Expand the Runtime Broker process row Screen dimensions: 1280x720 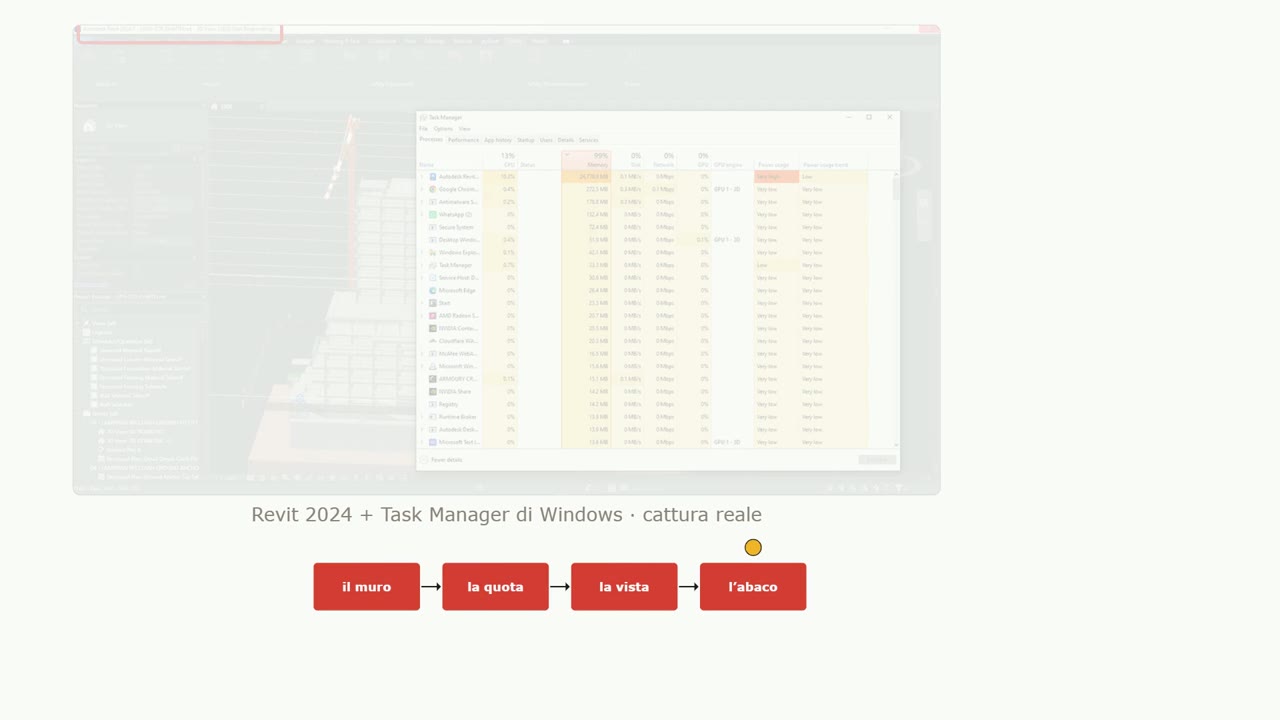tap(422, 417)
